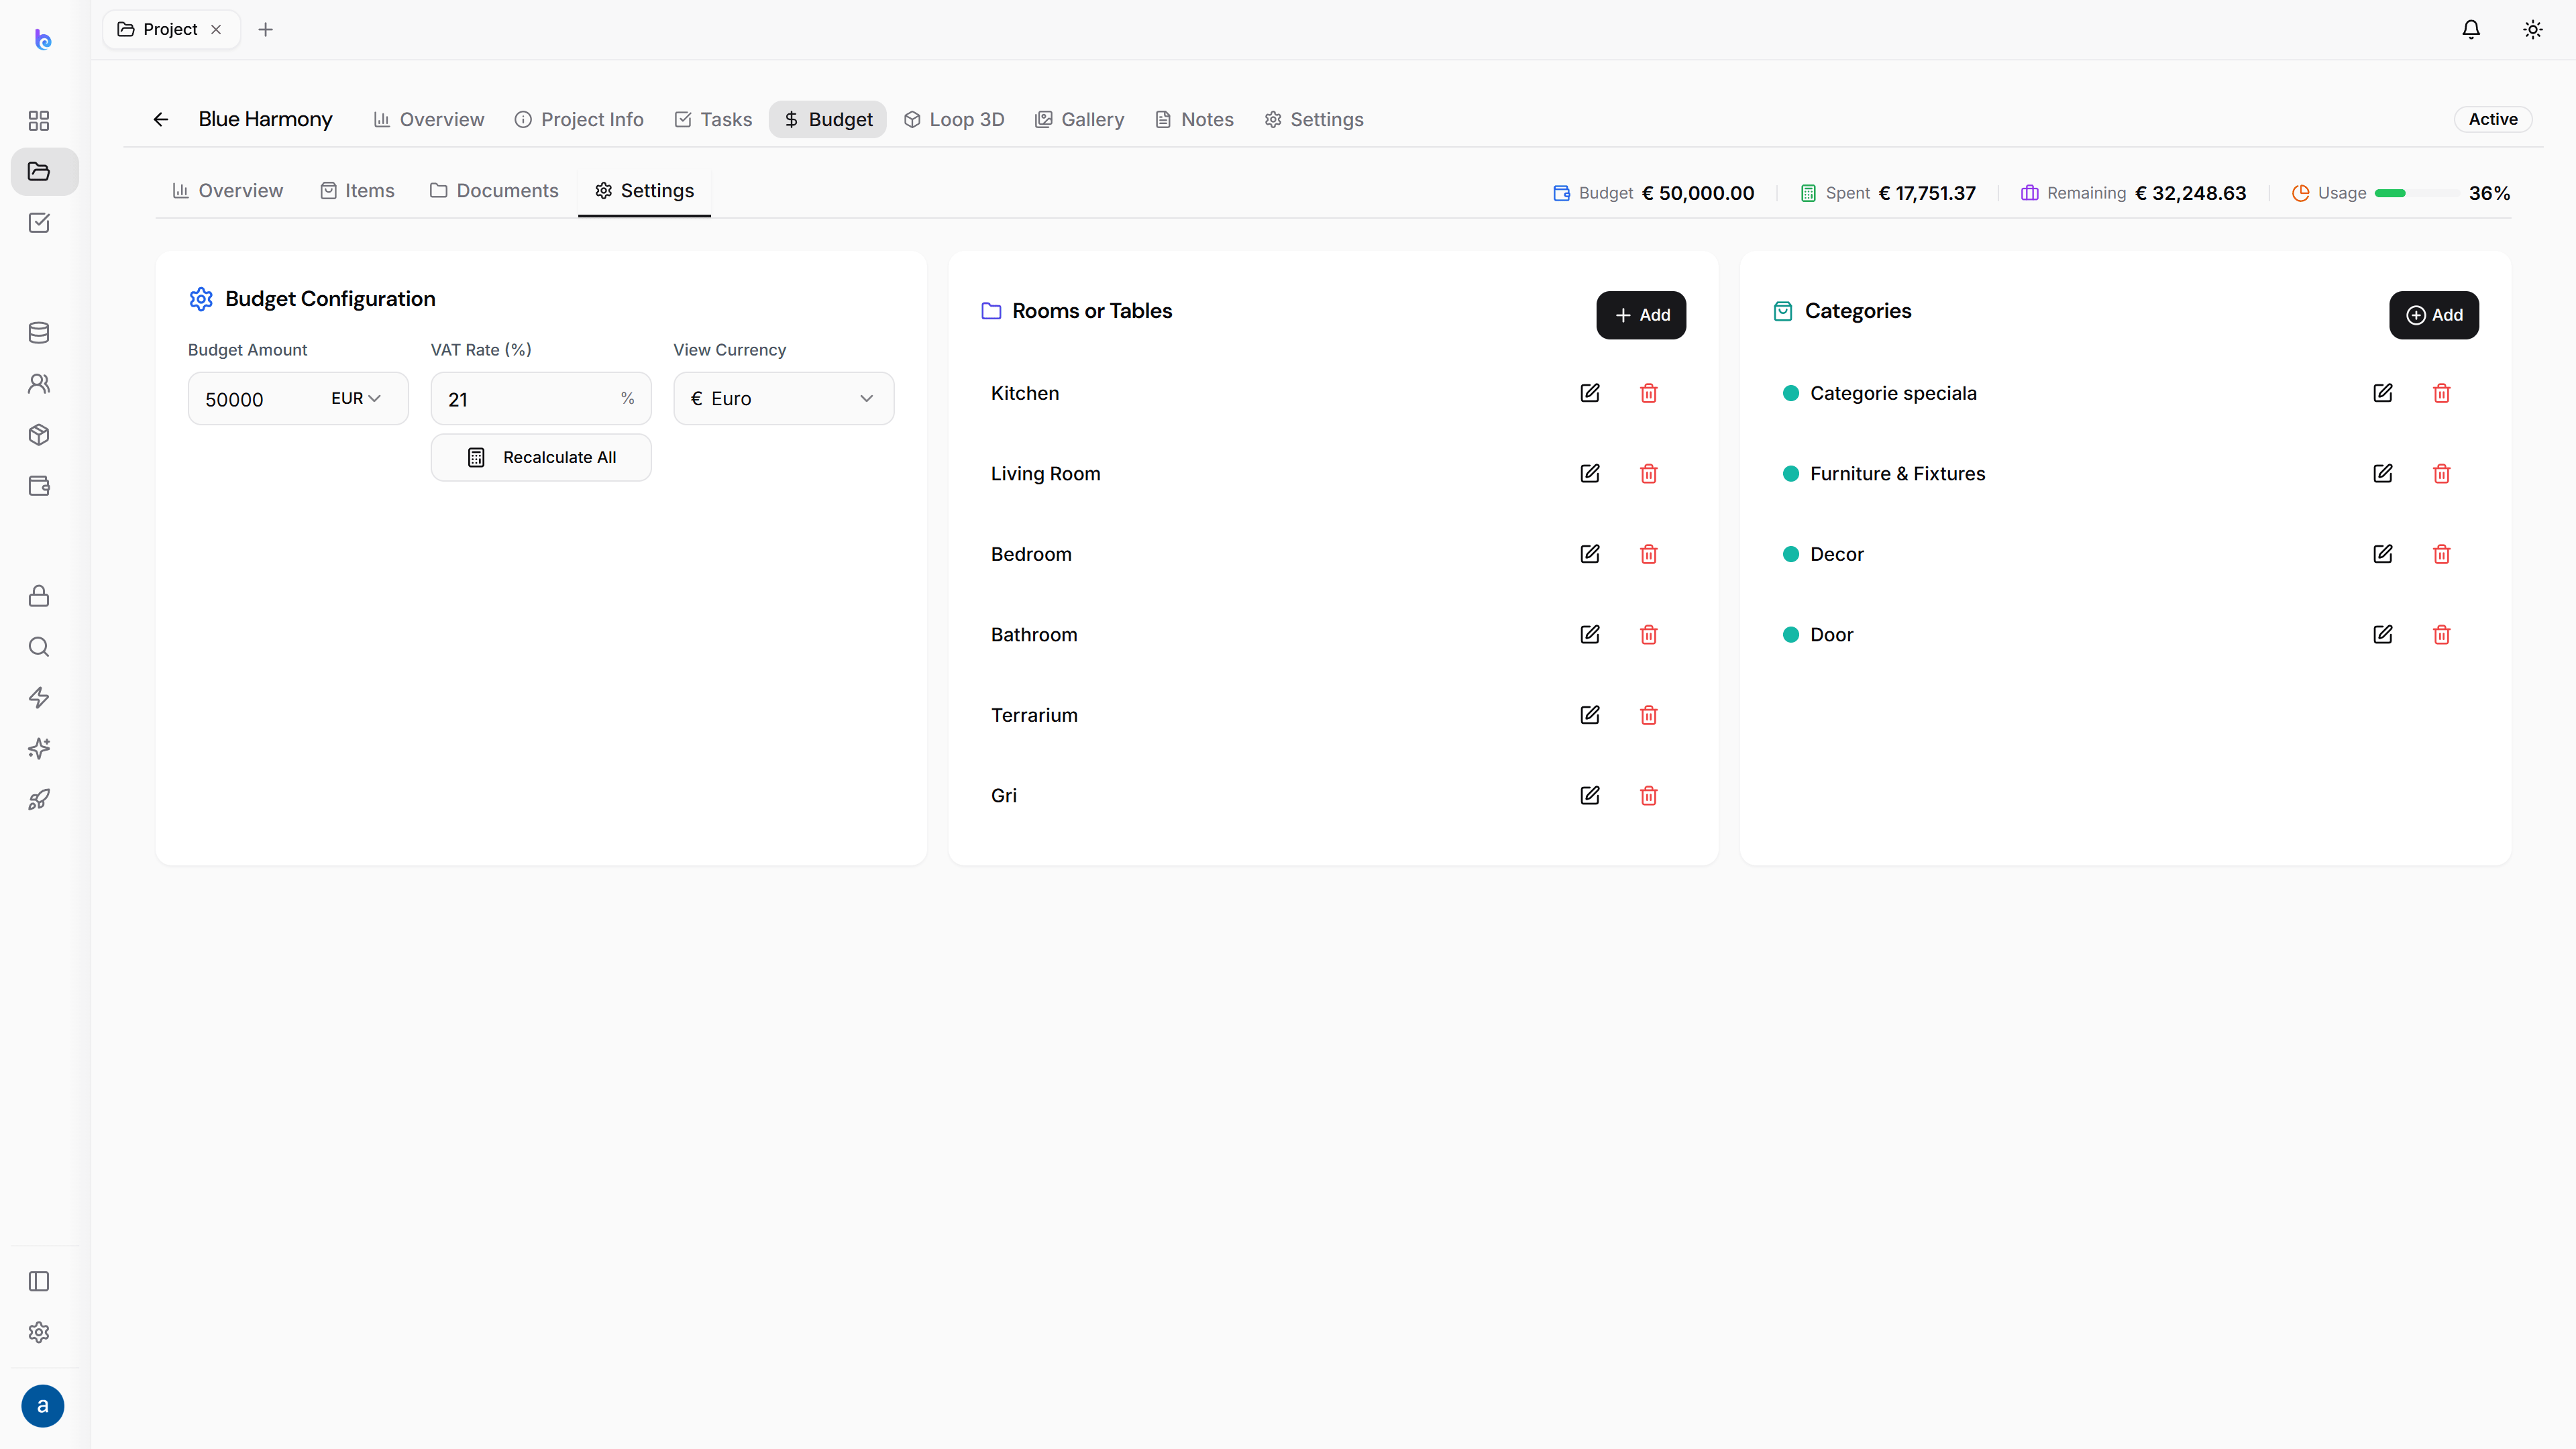Switch to budget Documents sub-tab
2576x1449 pixels.
[x=494, y=191]
